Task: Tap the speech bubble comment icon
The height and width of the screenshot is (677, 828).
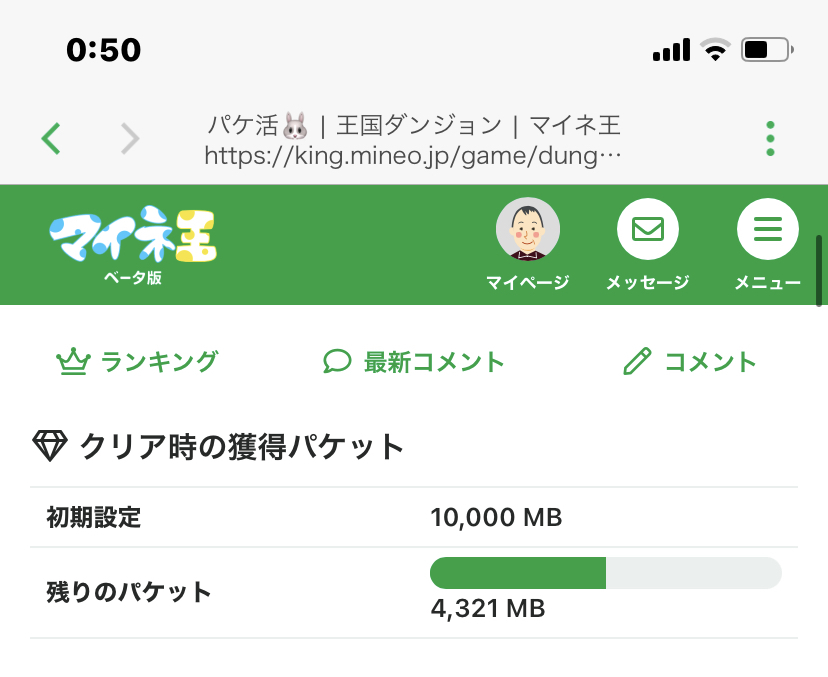Action: coord(337,362)
